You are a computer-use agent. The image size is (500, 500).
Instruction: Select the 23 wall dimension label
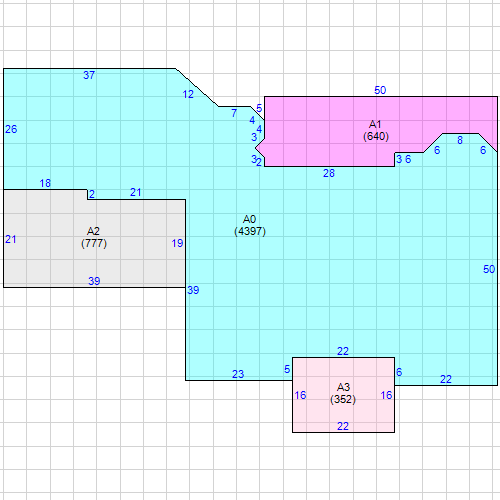pos(238,374)
